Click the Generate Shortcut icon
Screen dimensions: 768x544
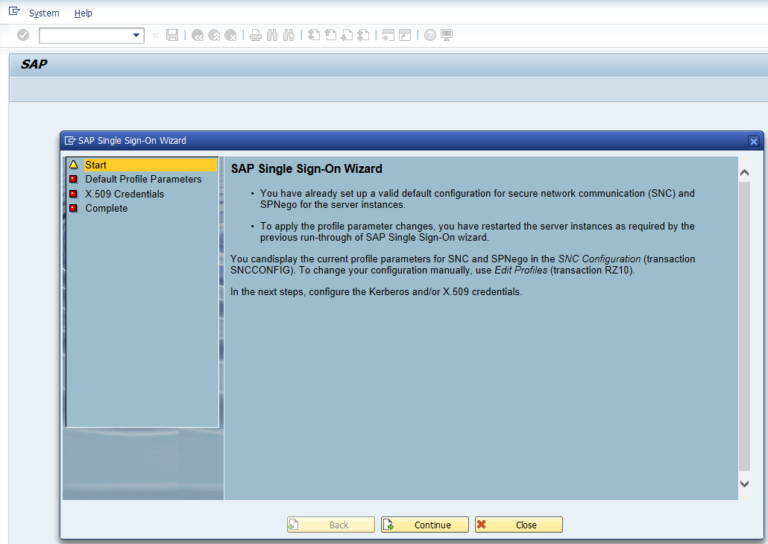pos(405,35)
